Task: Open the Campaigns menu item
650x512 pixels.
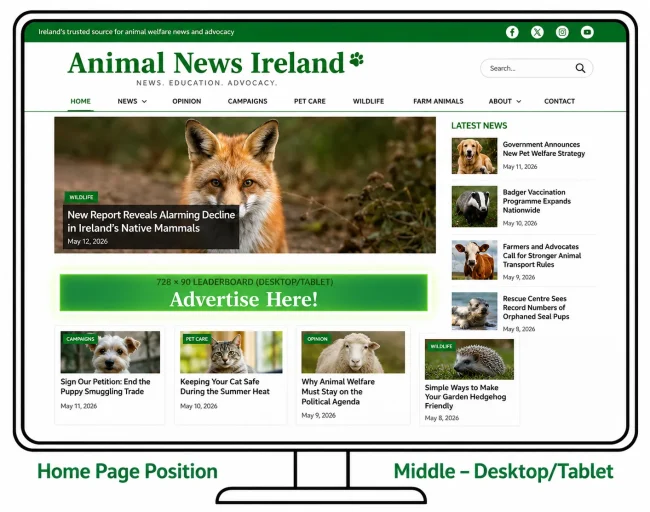Action: tap(247, 101)
